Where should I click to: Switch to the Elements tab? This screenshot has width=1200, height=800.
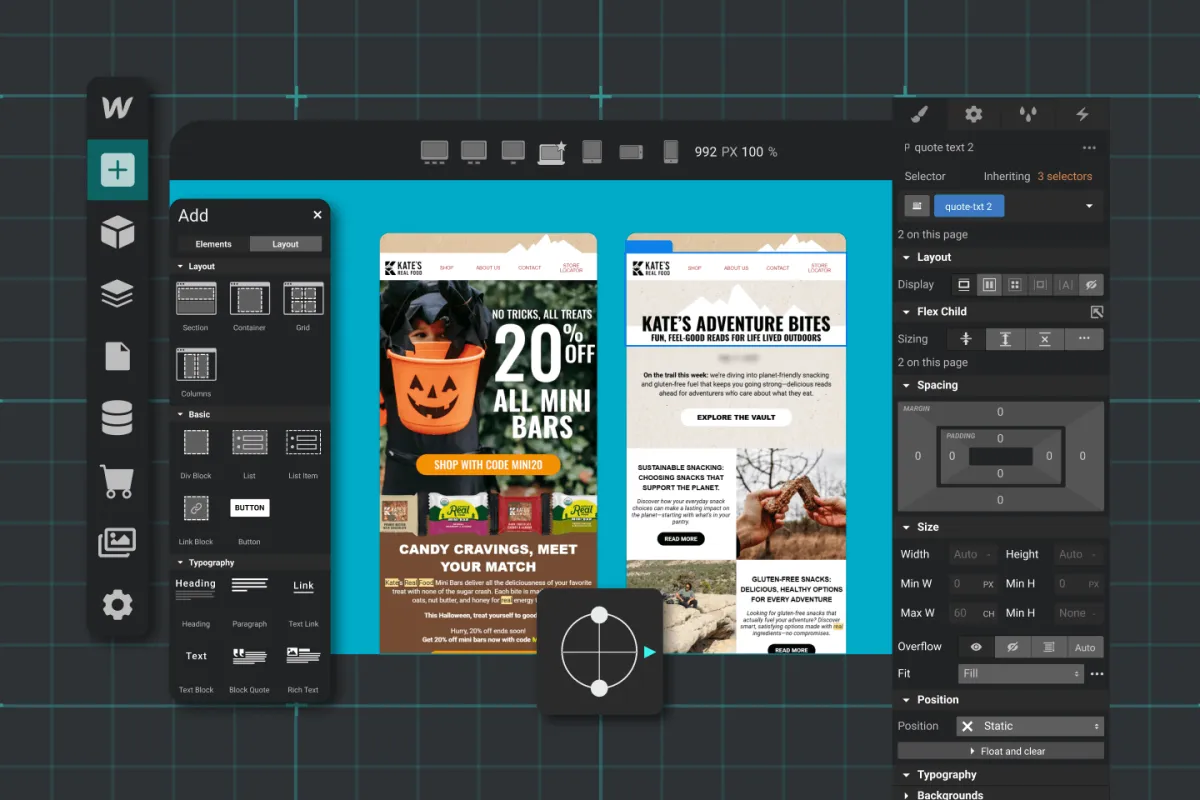213,244
